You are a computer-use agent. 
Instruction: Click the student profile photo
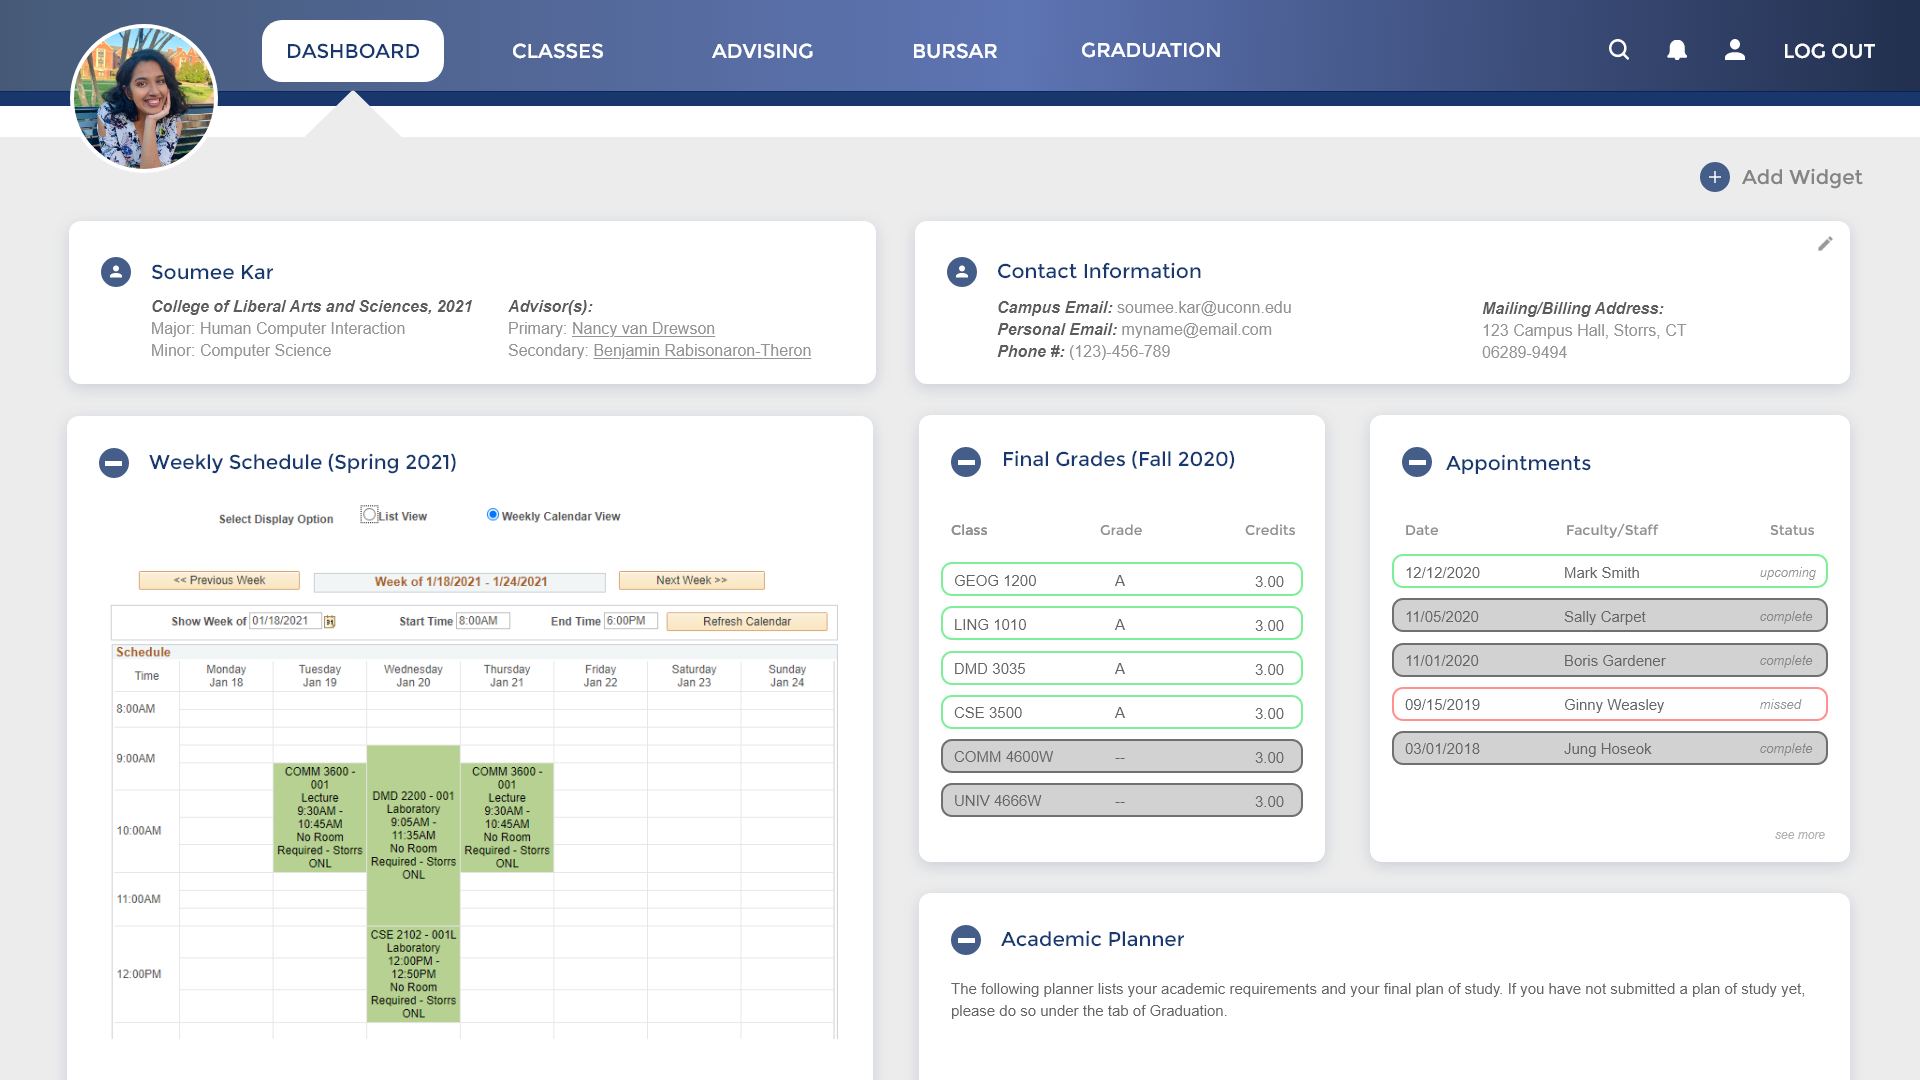[x=144, y=98]
